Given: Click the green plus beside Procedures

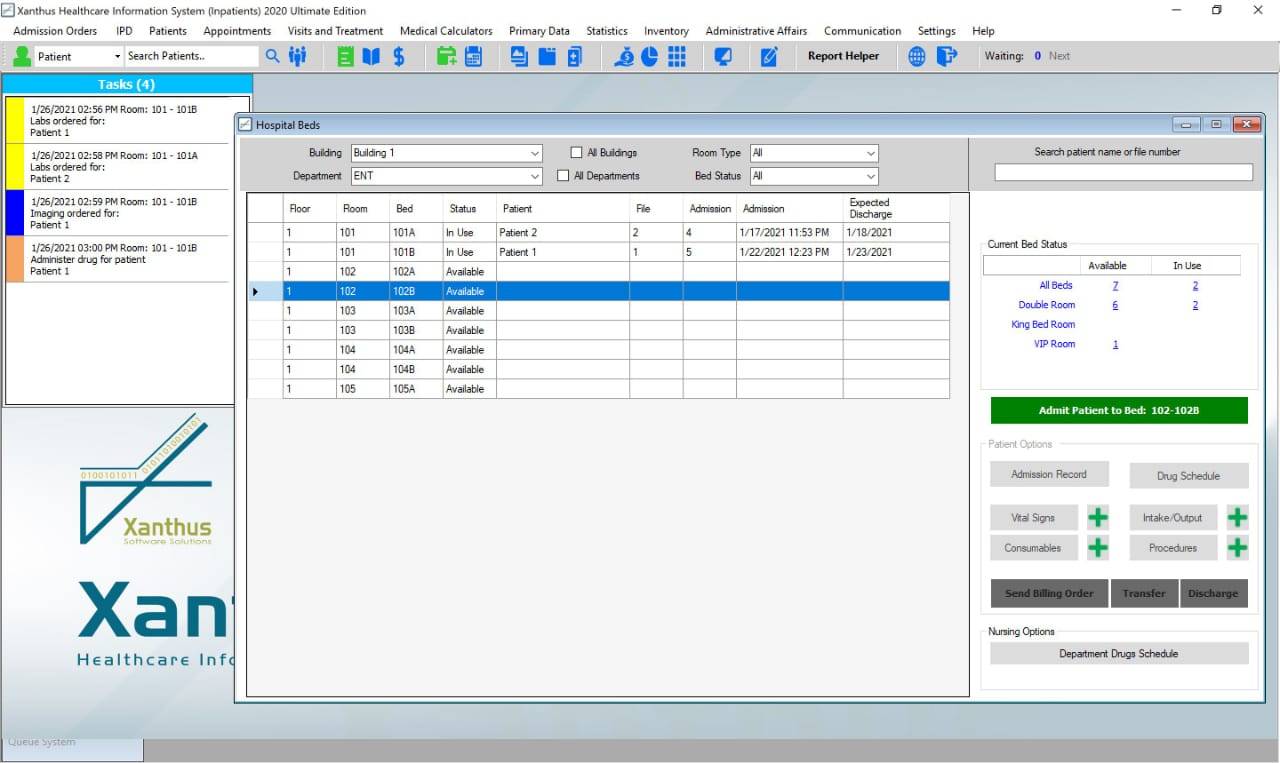Looking at the screenshot, I should tap(1237, 547).
